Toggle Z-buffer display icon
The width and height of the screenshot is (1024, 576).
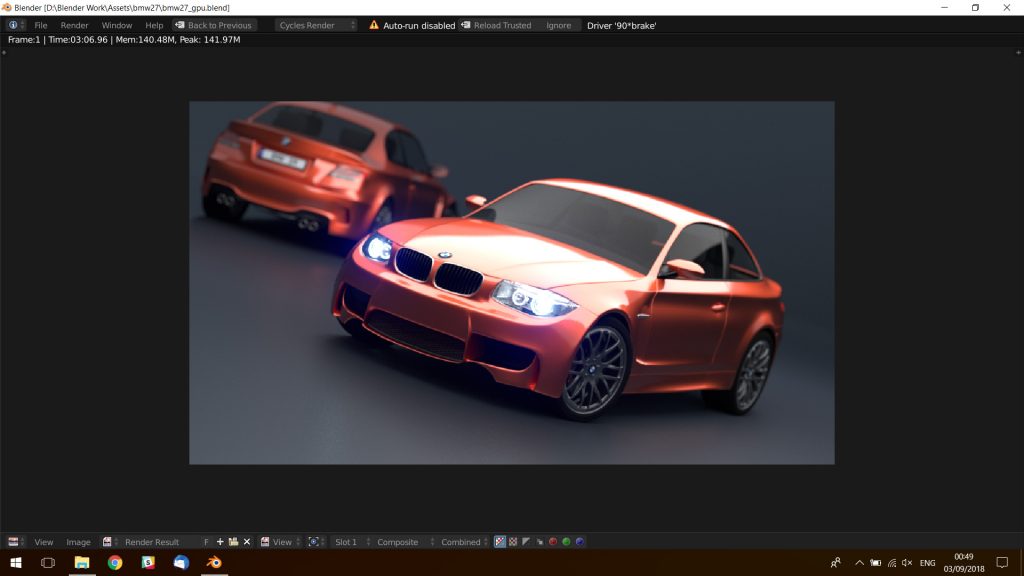(539, 541)
